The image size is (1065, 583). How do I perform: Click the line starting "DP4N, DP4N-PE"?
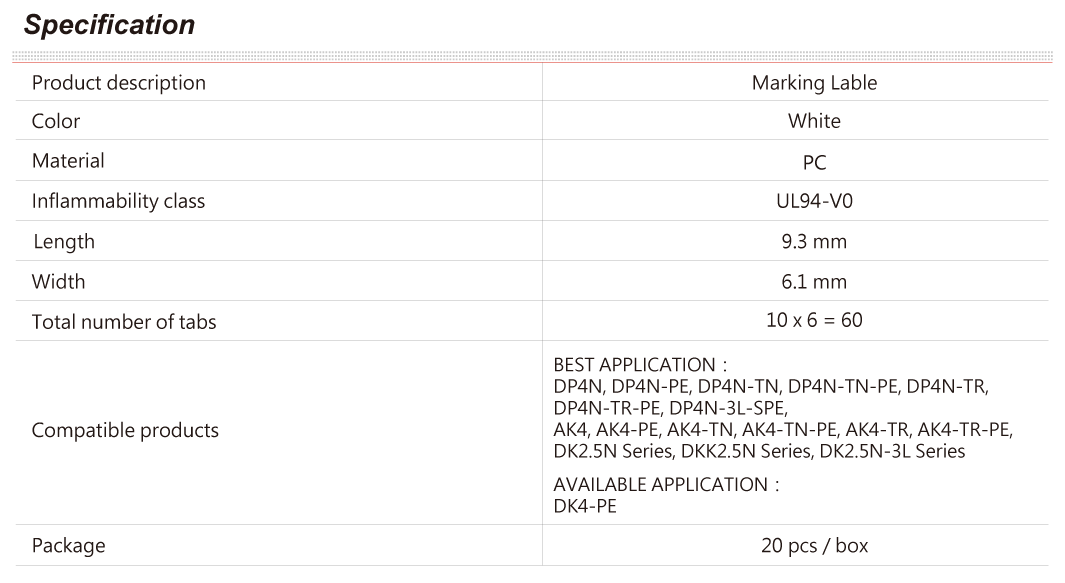[772, 387]
